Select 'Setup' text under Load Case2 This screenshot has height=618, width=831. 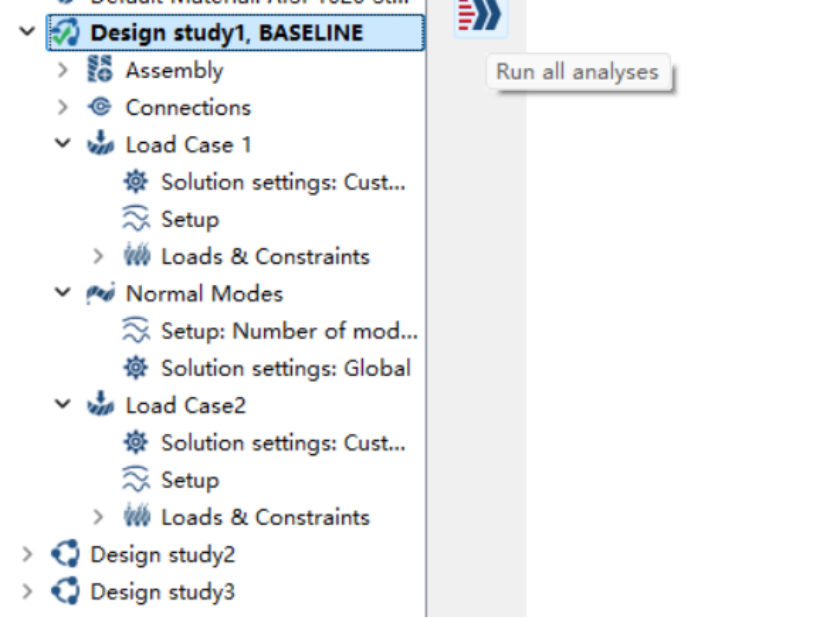coord(190,481)
